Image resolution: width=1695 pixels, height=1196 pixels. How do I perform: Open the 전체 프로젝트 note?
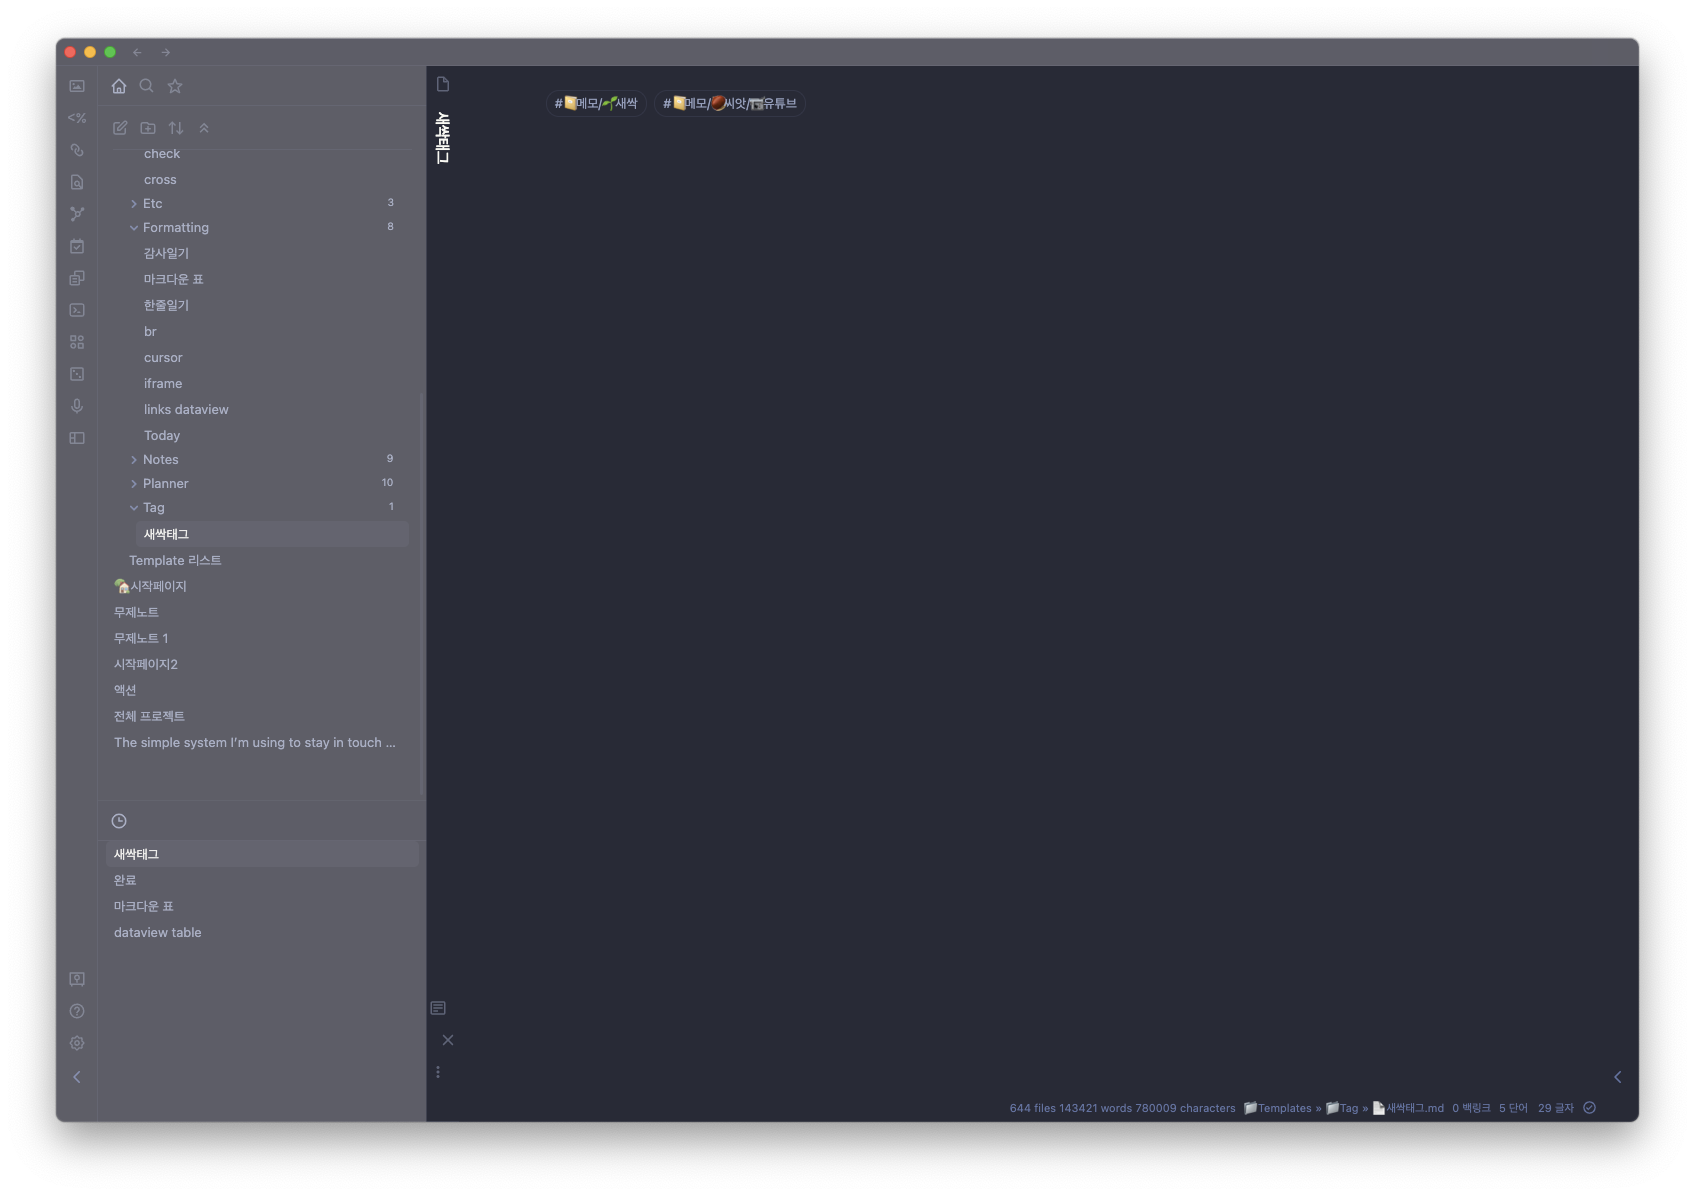coord(149,716)
